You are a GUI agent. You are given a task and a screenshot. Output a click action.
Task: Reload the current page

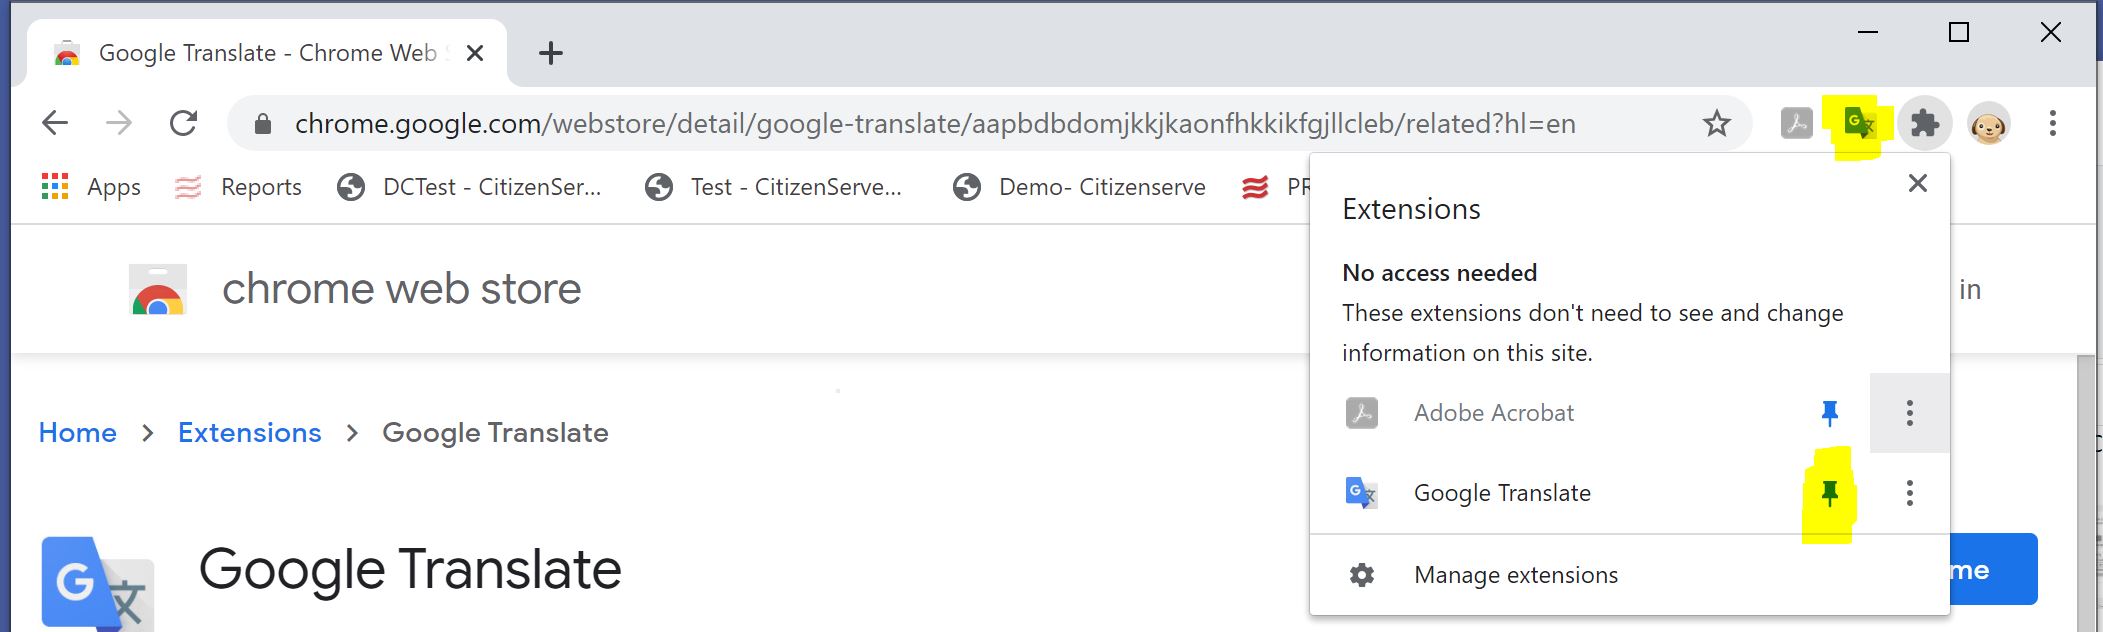point(184,124)
